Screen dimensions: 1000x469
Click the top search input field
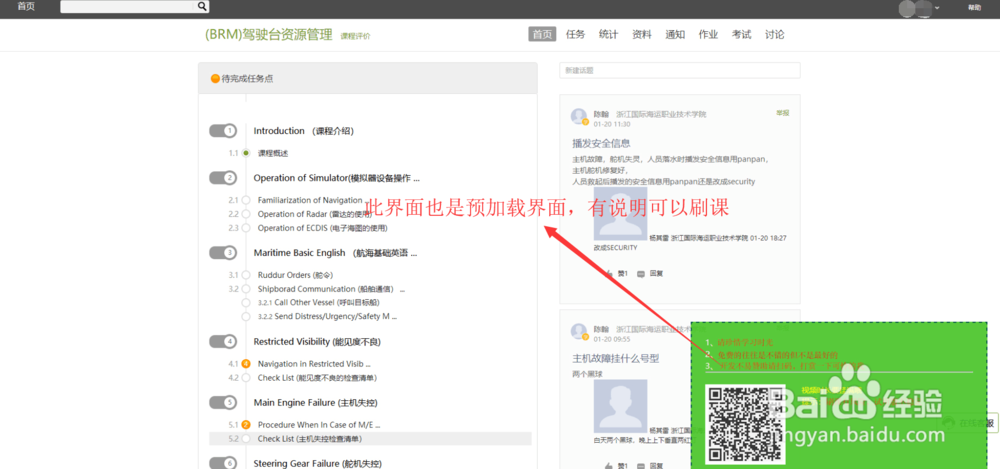click(x=128, y=6)
